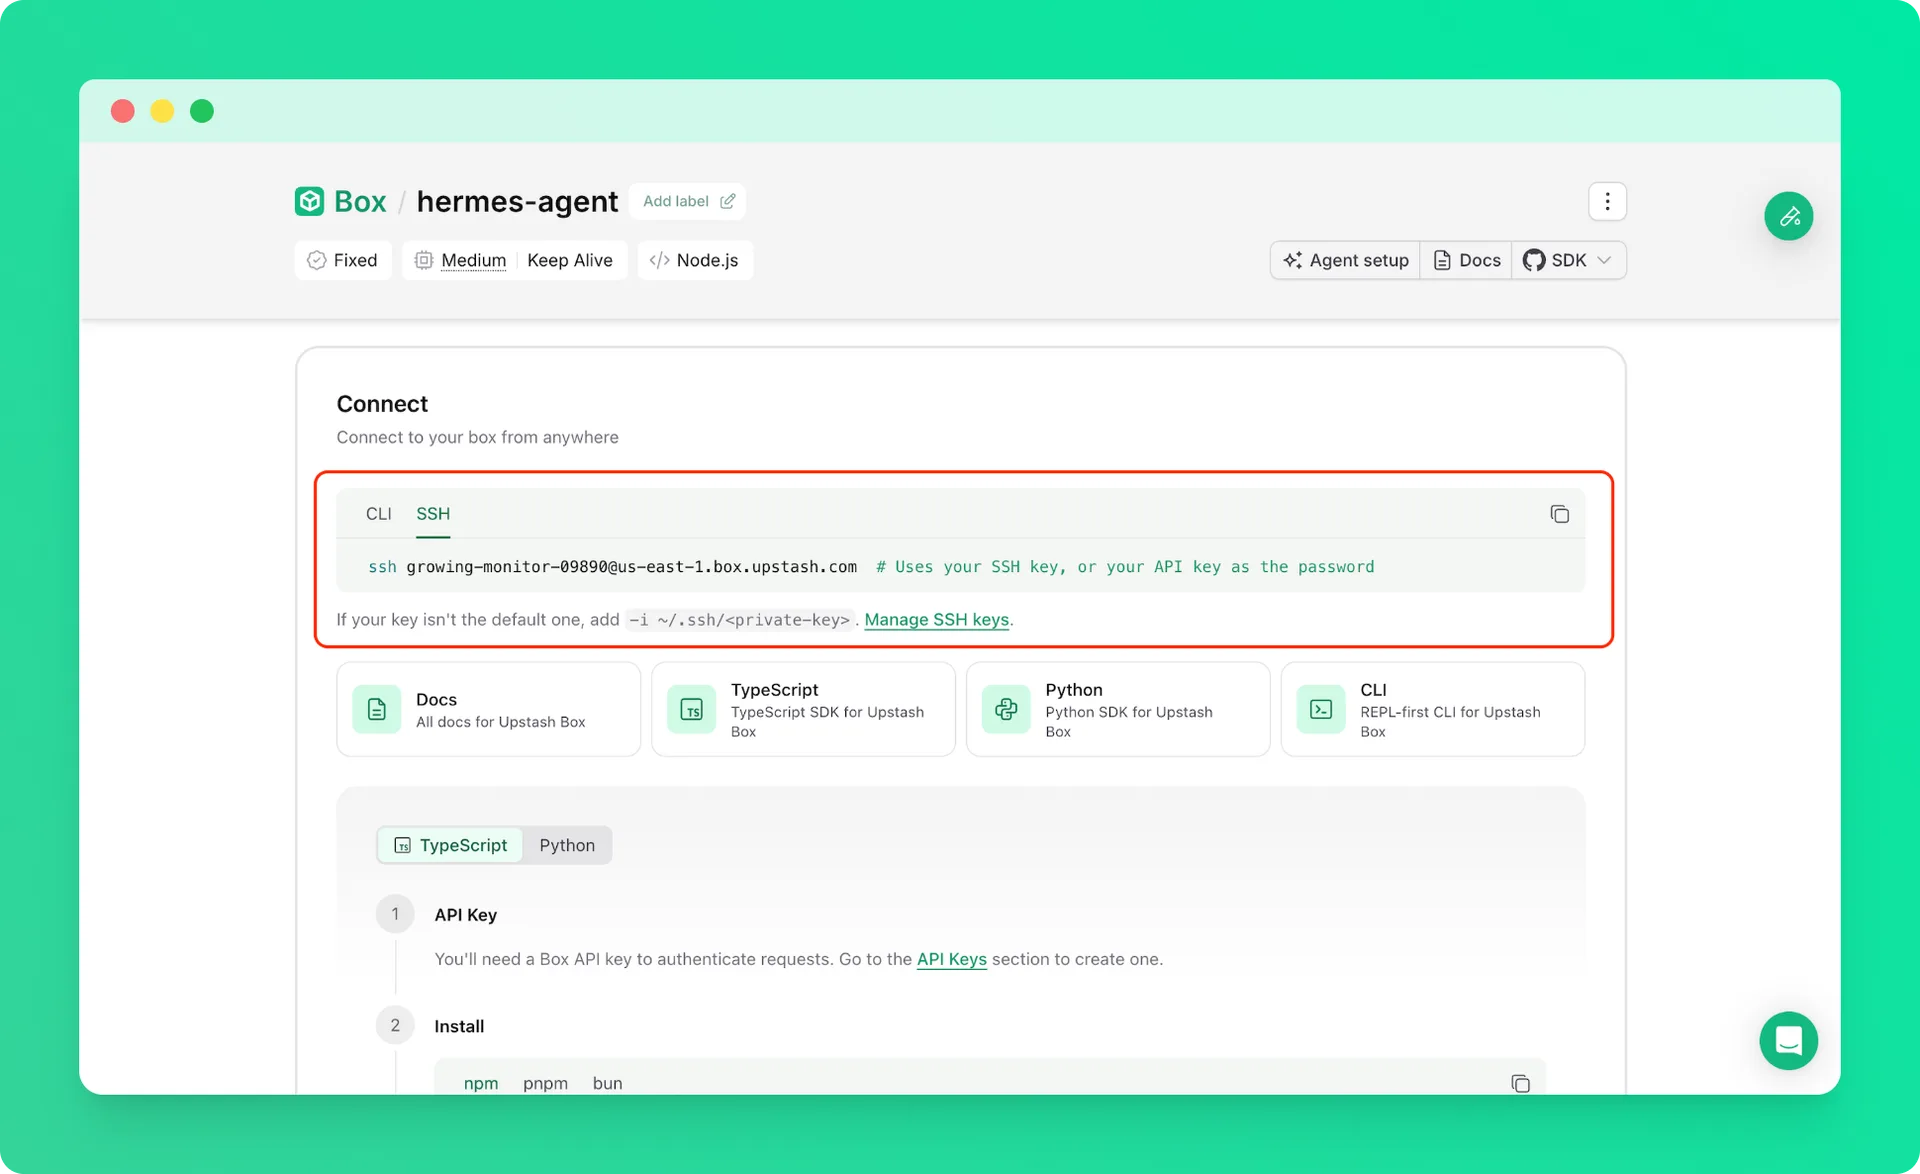This screenshot has height=1174, width=1920.
Task: Open the REPL-first CLI card
Action: click(x=1432, y=709)
